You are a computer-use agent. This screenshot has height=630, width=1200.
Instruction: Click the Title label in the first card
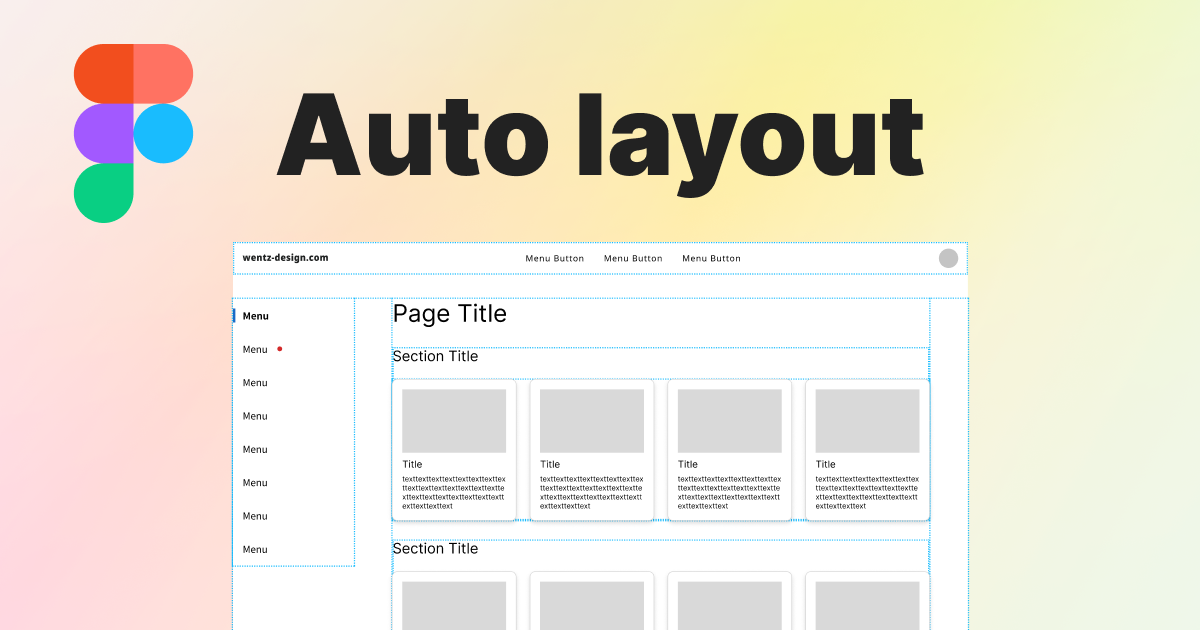pos(410,464)
